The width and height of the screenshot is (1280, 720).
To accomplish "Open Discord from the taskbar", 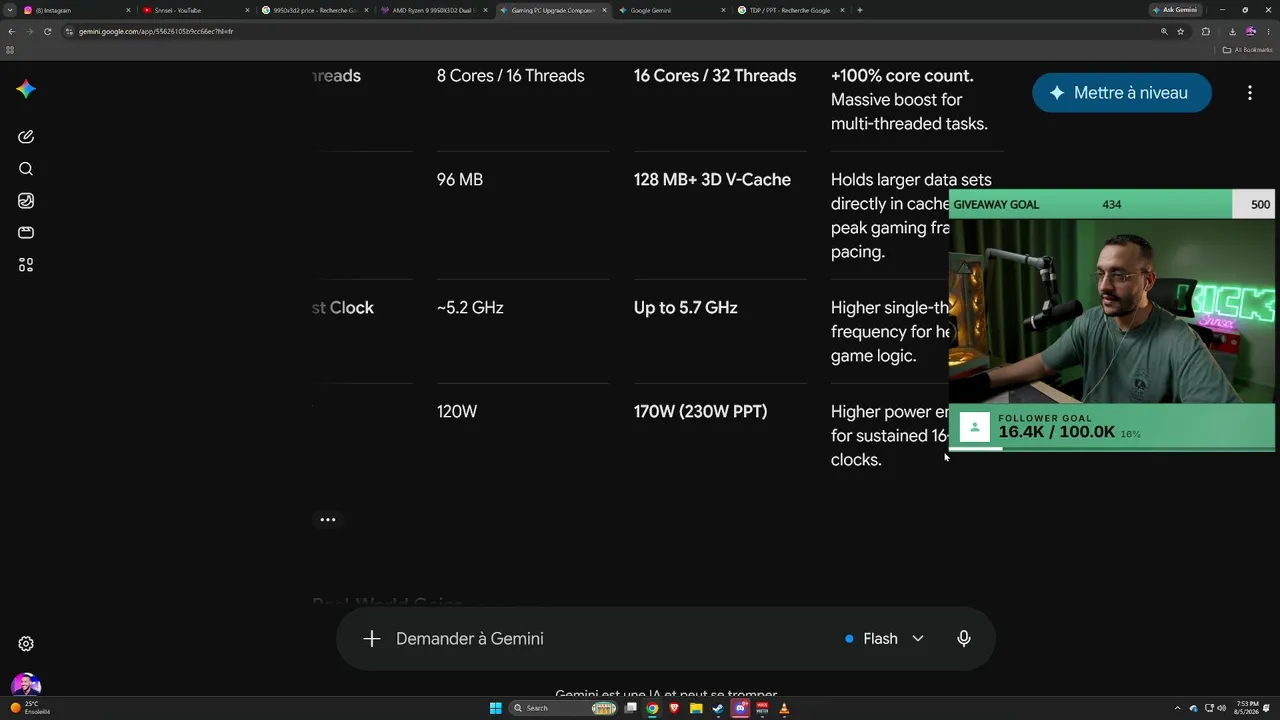I will point(740,709).
